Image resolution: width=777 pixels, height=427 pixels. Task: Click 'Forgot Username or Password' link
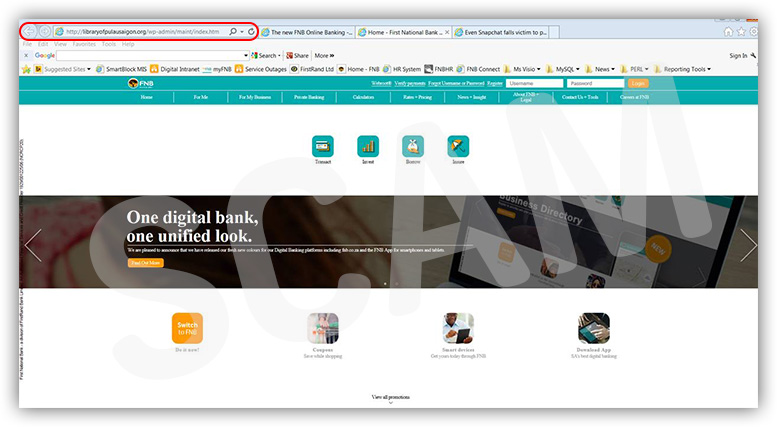456,83
